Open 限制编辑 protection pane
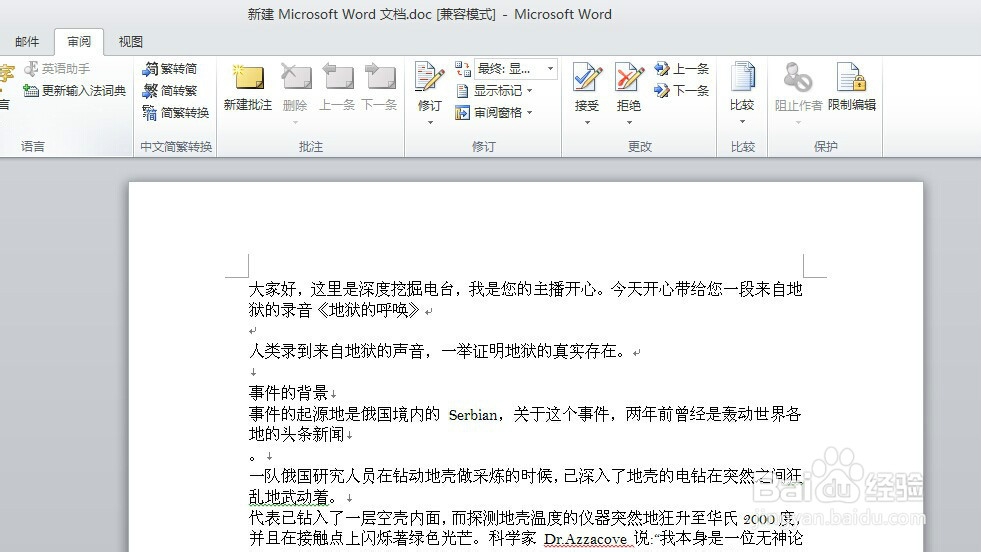 (851, 88)
